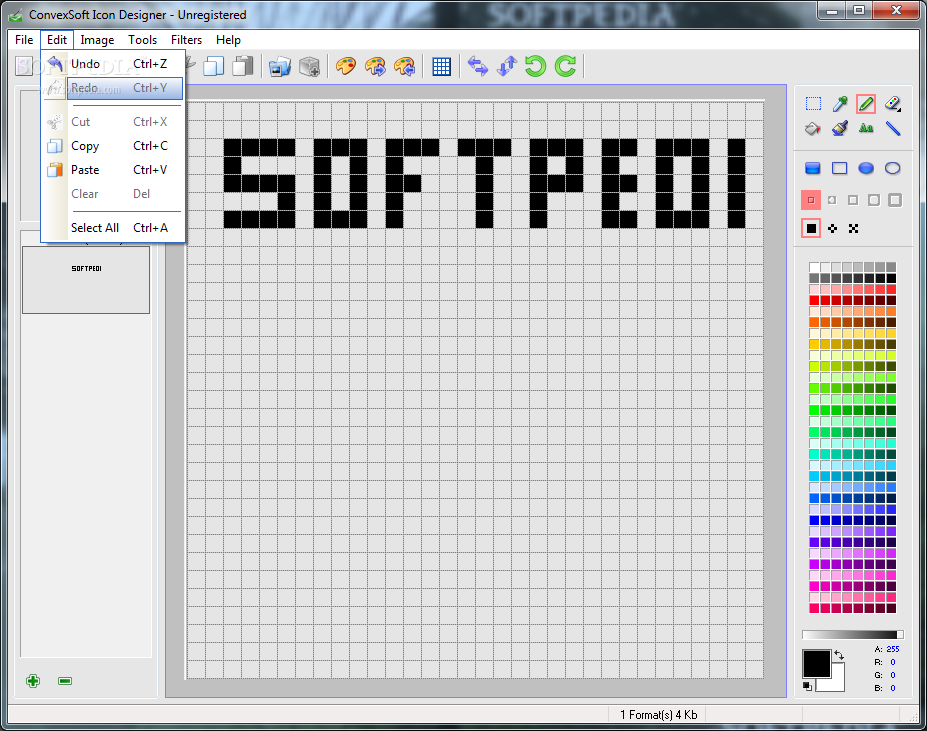Select the eyedropper color picker tool
Image resolution: width=927 pixels, height=731 pixels.
[840, 104]
